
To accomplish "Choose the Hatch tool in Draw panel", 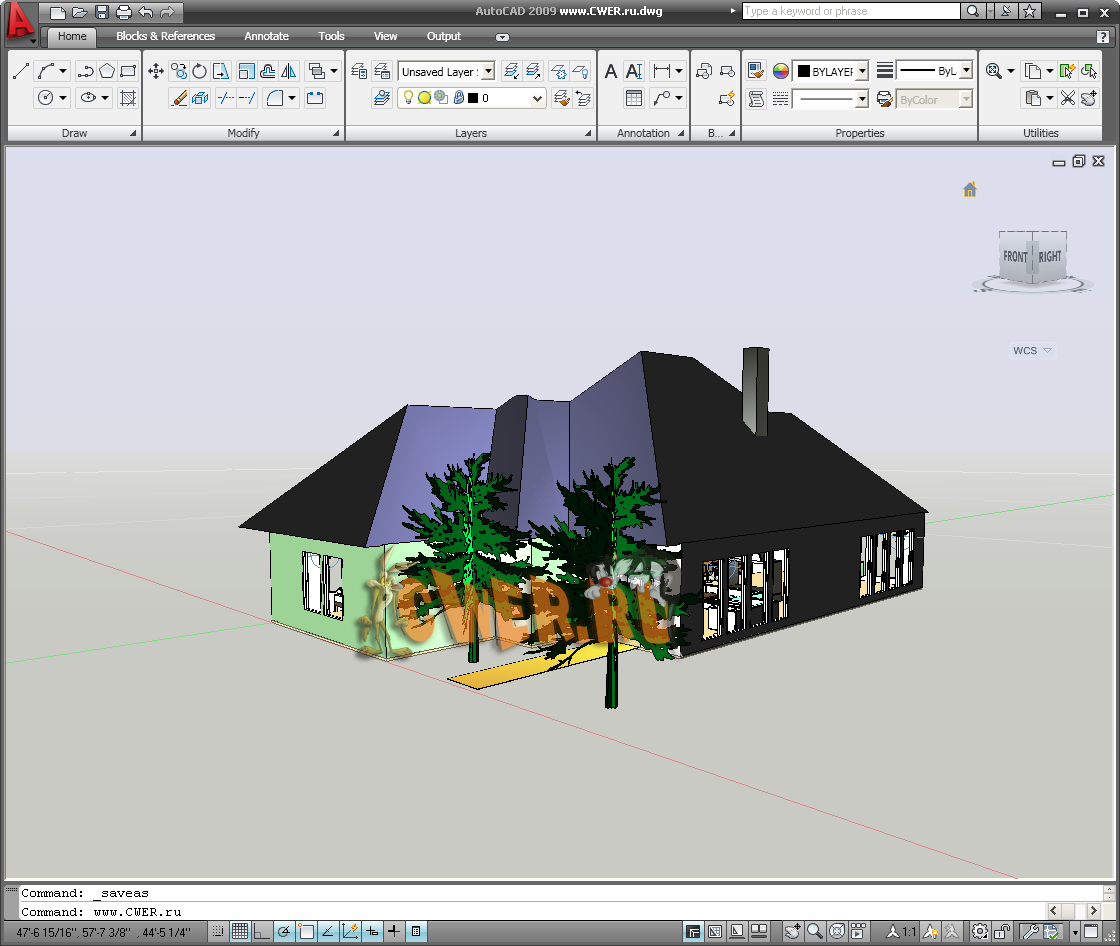I will tap(128, 98).
